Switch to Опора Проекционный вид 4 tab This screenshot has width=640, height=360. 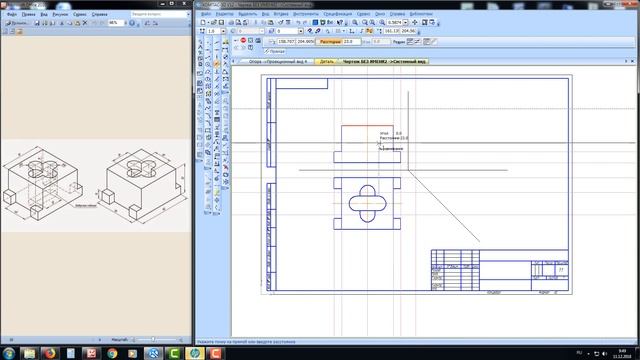click(278, 61)
